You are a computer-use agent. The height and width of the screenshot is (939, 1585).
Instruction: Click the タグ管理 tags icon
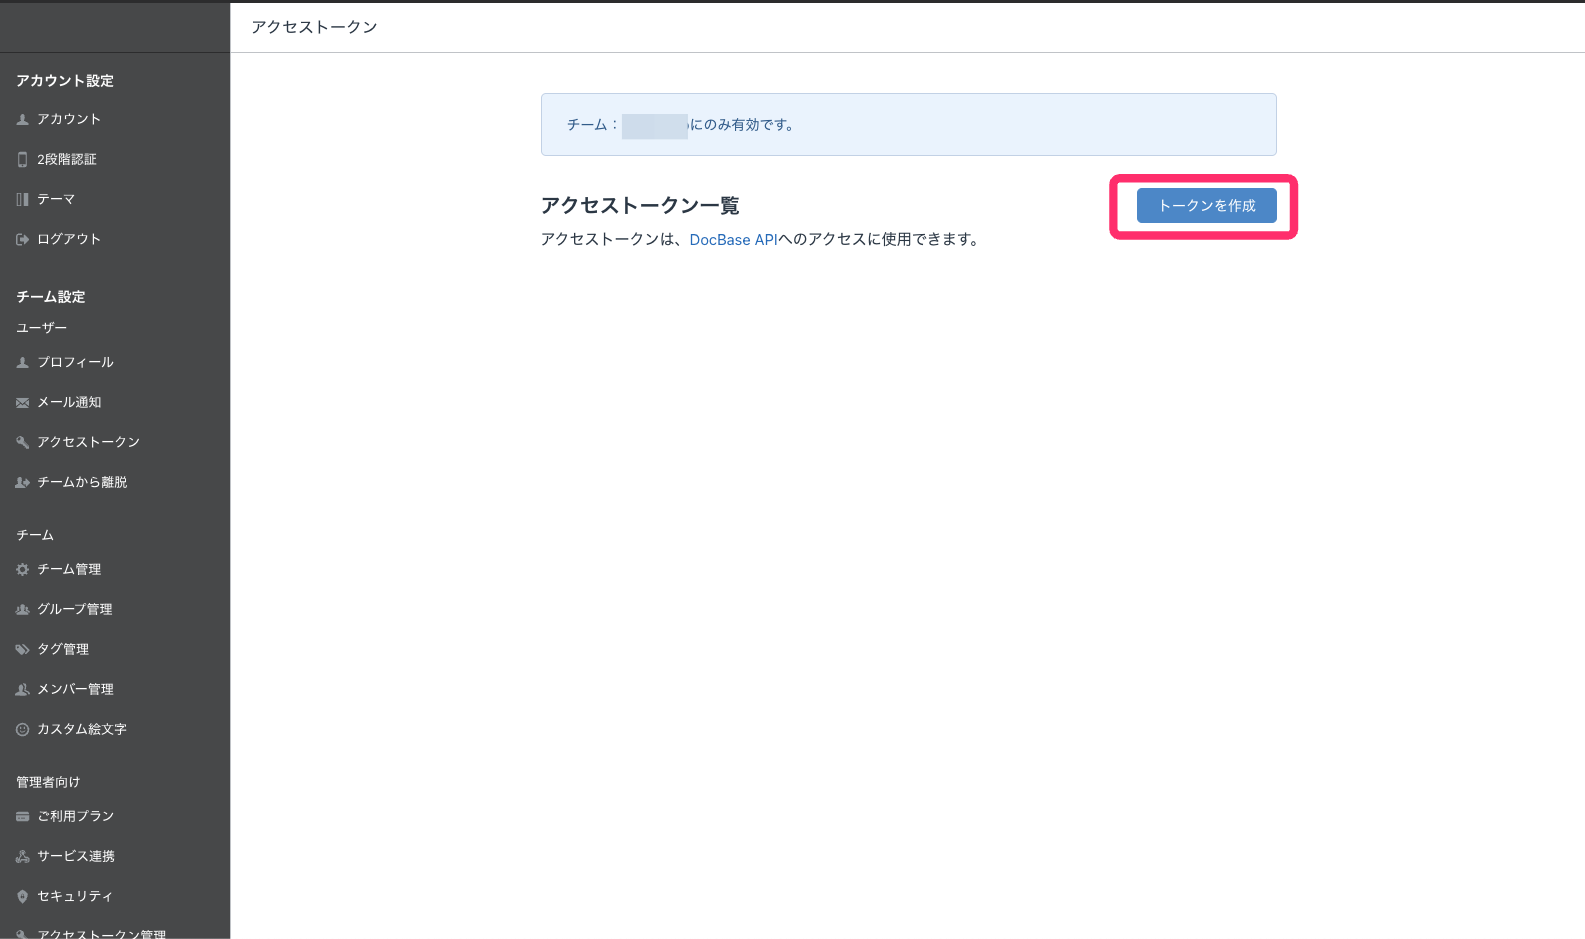pos(22,649)
